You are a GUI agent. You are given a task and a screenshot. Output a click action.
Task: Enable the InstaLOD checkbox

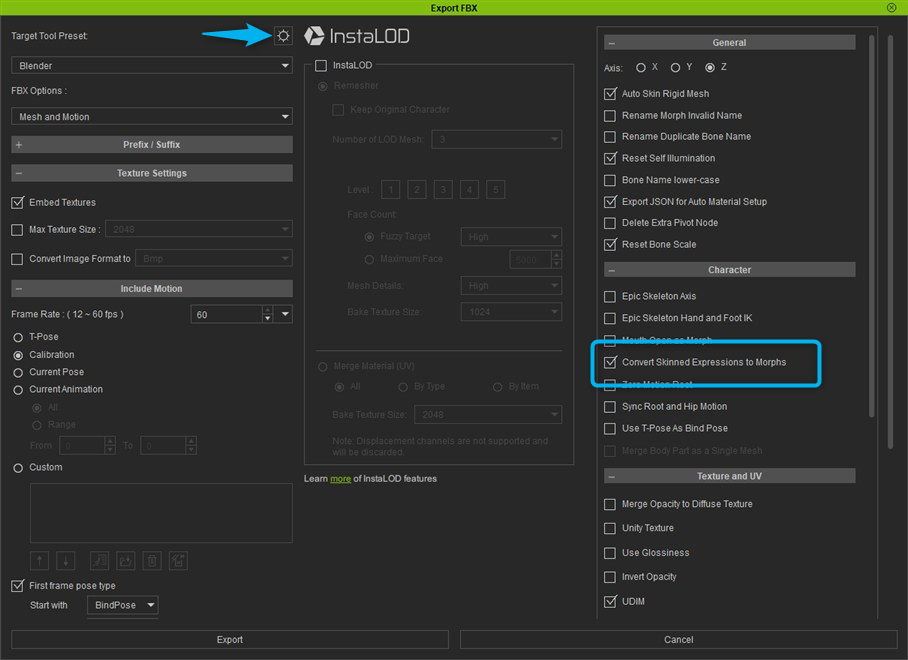coord(321,65)
